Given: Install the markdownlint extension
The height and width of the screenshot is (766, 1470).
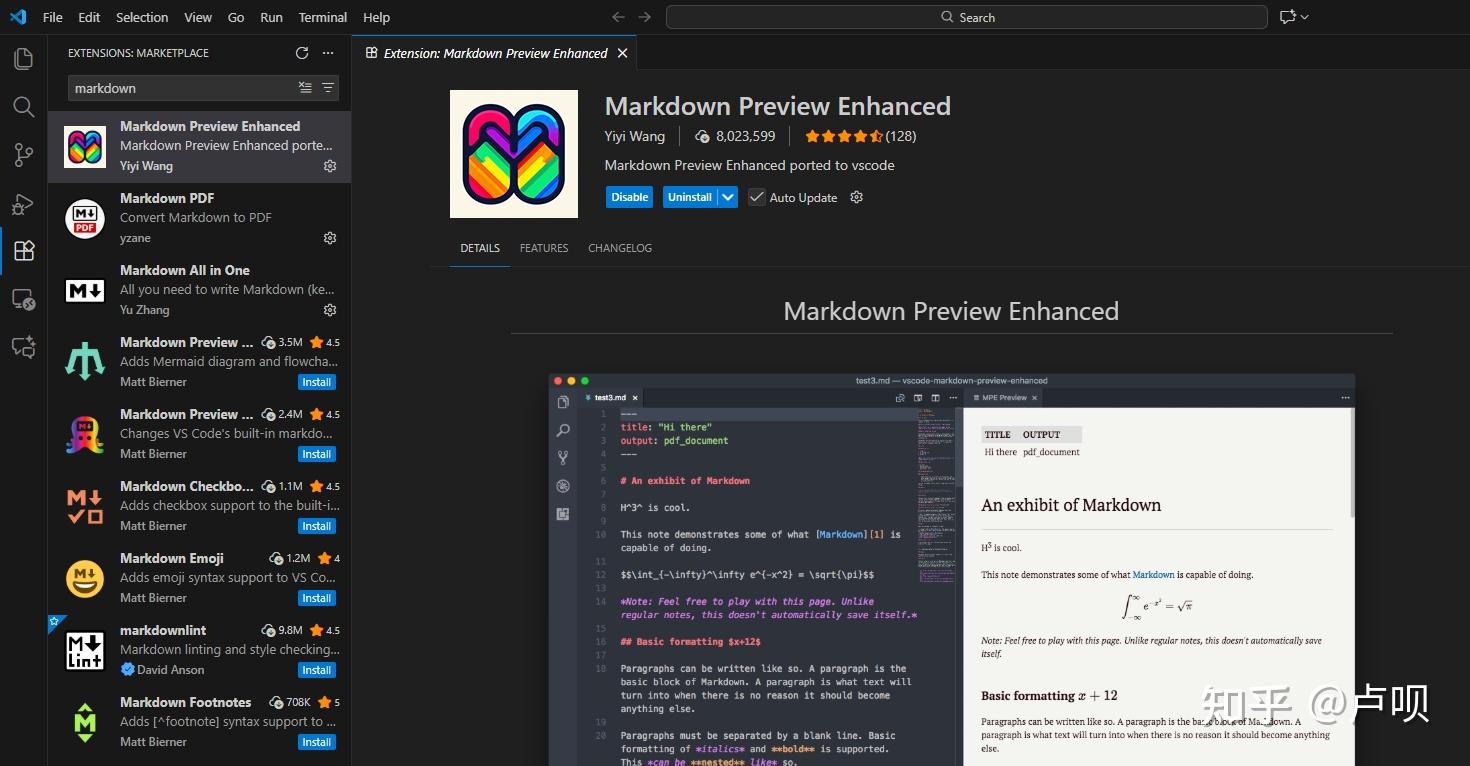Looking at the screenshot, I should point(317,670).
